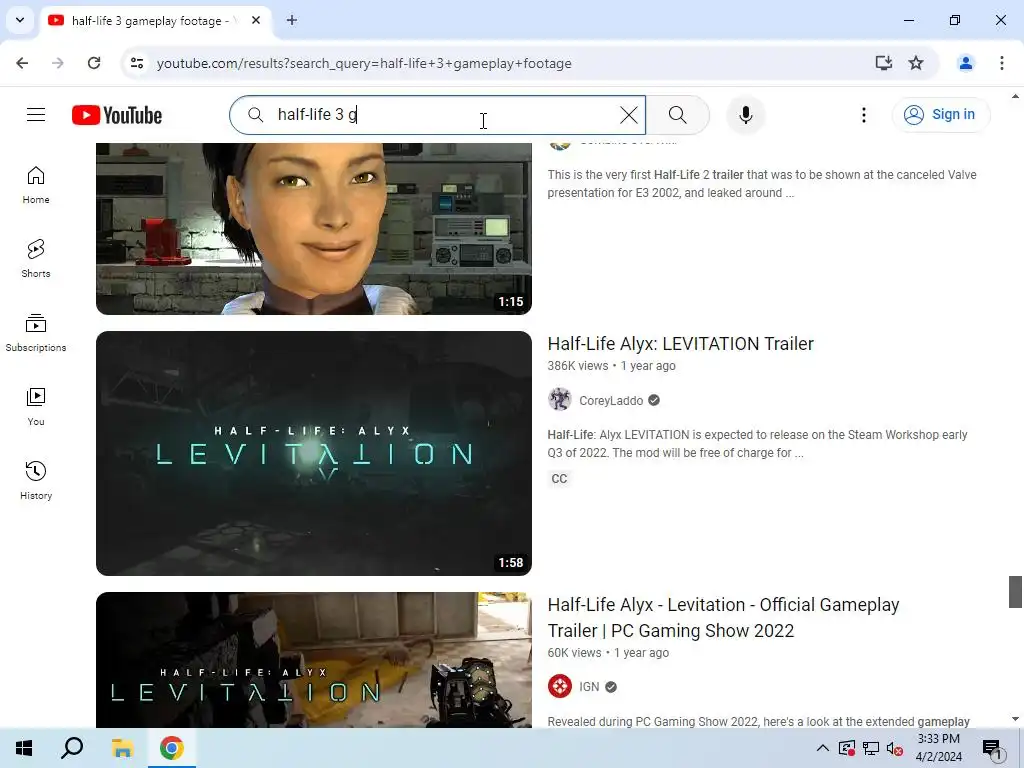Open a new browser tab
Viewport: 1024px width, 768px height.
coord(292,20)
